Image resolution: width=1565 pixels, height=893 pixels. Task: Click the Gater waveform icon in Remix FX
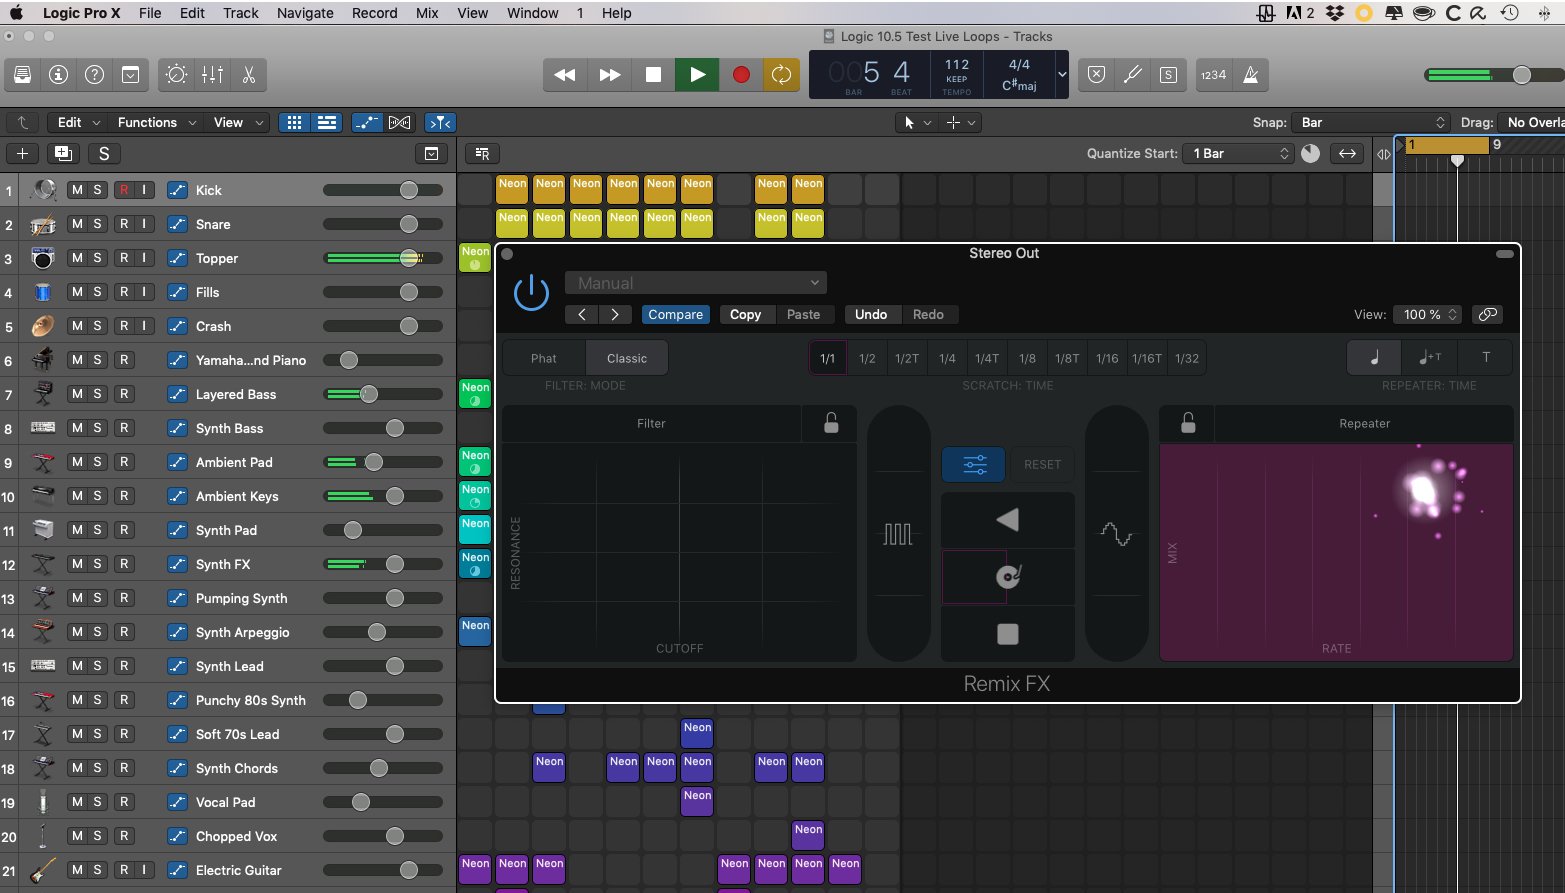tap(898, 534)
